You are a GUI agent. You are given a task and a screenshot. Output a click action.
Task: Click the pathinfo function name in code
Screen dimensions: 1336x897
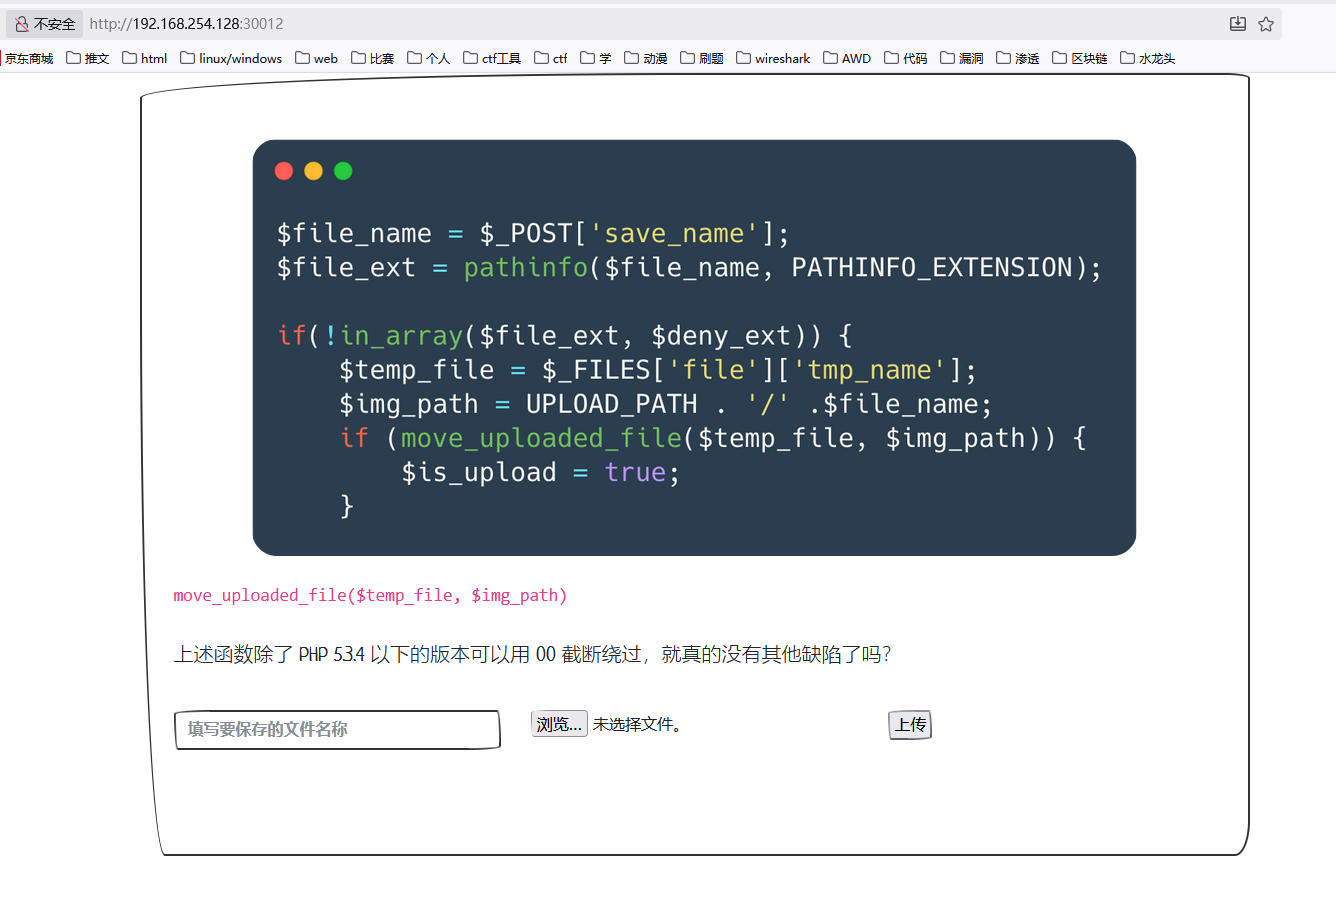tap(526, 267)
